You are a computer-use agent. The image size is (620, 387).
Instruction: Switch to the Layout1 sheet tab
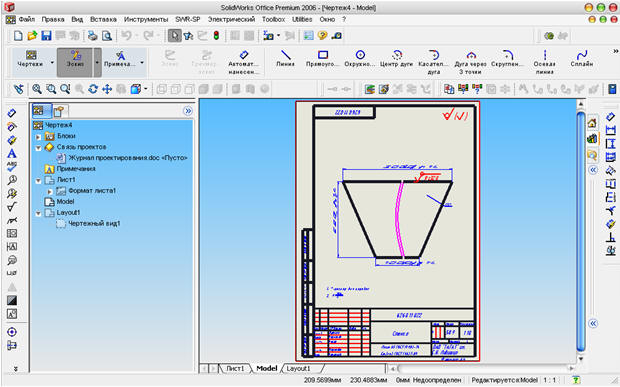[x=299, y=368]
